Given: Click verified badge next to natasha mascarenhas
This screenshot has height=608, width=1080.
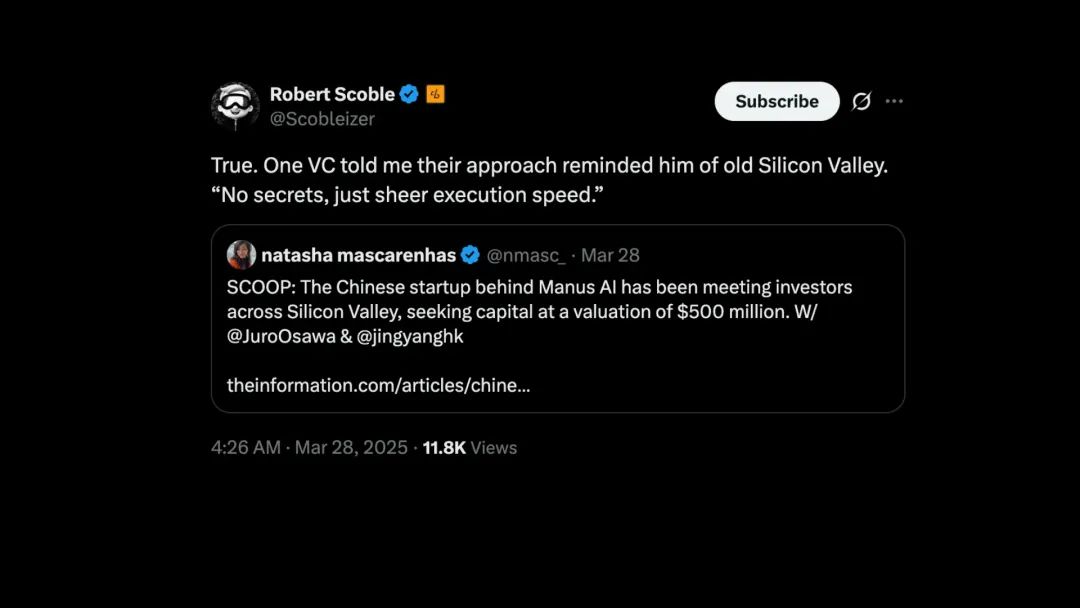Looking at the screenshot, I should [x=469, y=255].
